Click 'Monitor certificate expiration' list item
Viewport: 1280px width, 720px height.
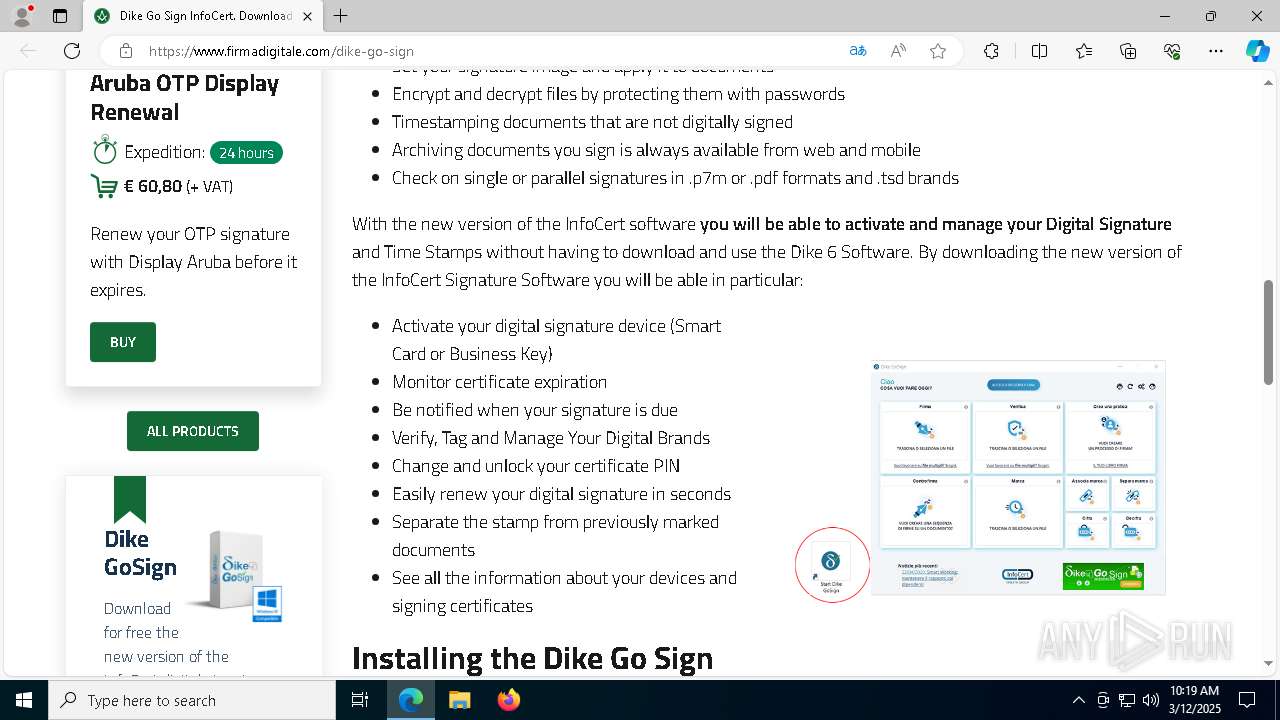pos(499,382)
